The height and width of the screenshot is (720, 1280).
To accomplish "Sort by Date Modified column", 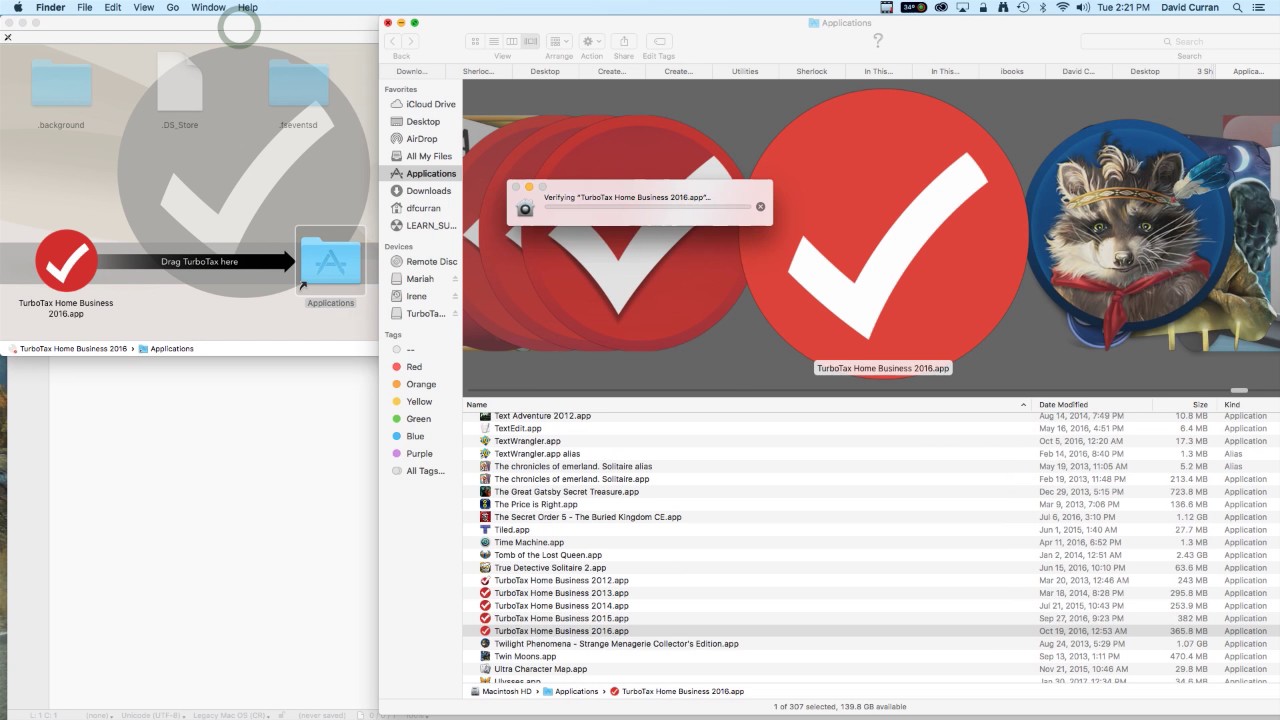I will (1093, 405).
